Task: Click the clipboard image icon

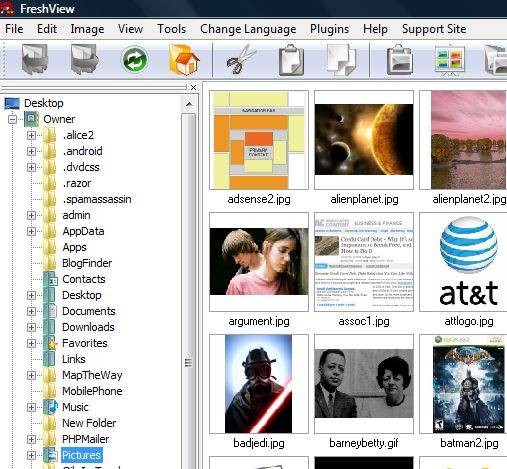Action: coord(399,60)
